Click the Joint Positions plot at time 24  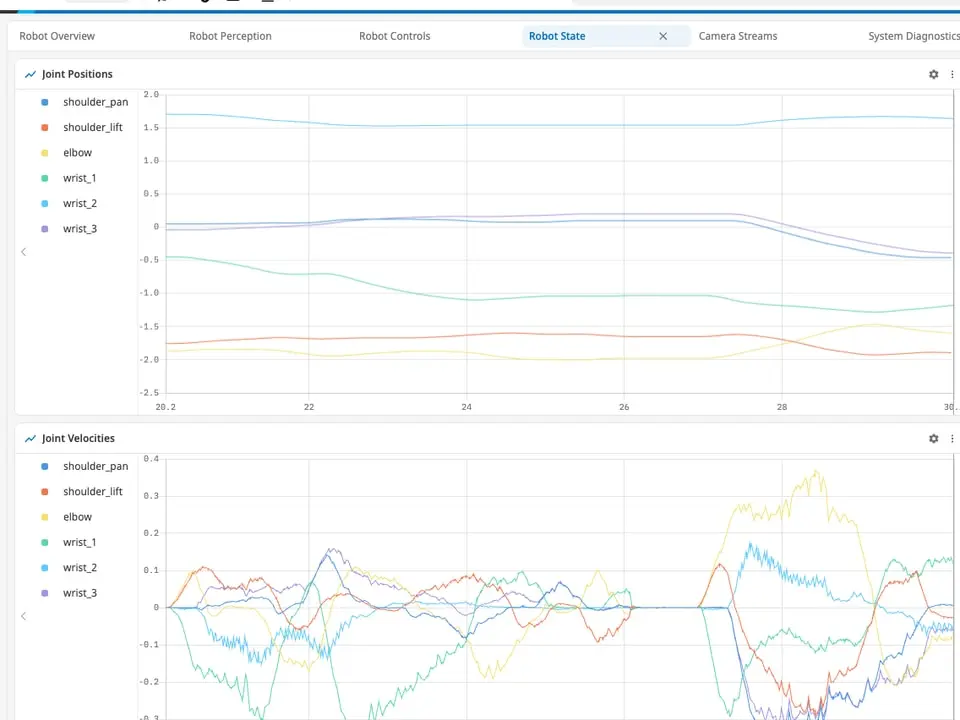(467, 244)
